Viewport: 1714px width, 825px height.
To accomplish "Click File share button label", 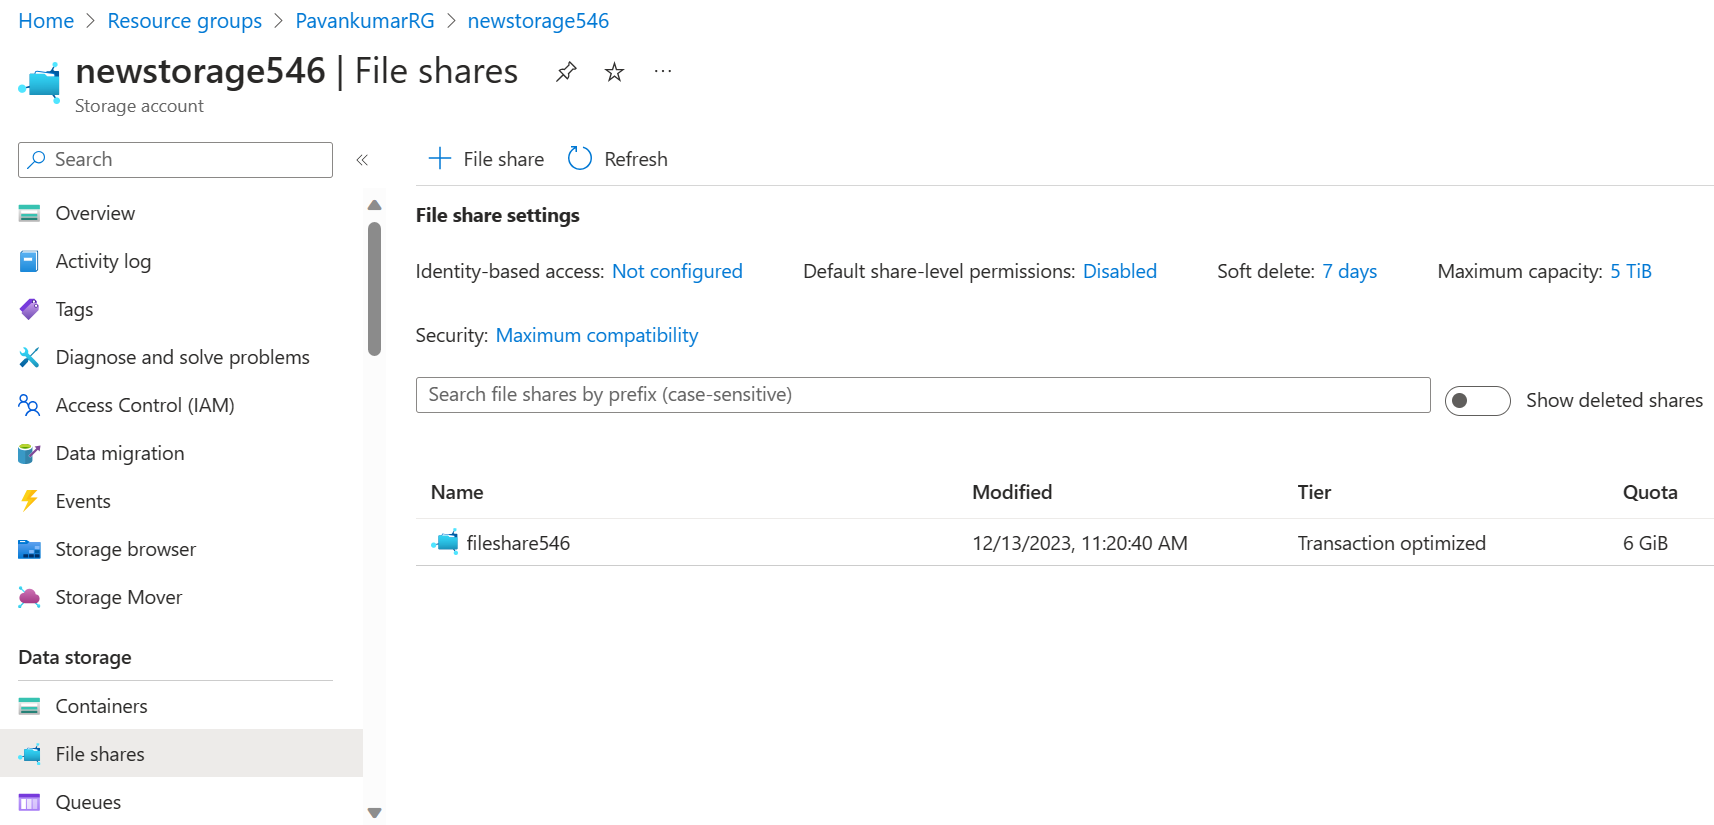I will (504, 159).
